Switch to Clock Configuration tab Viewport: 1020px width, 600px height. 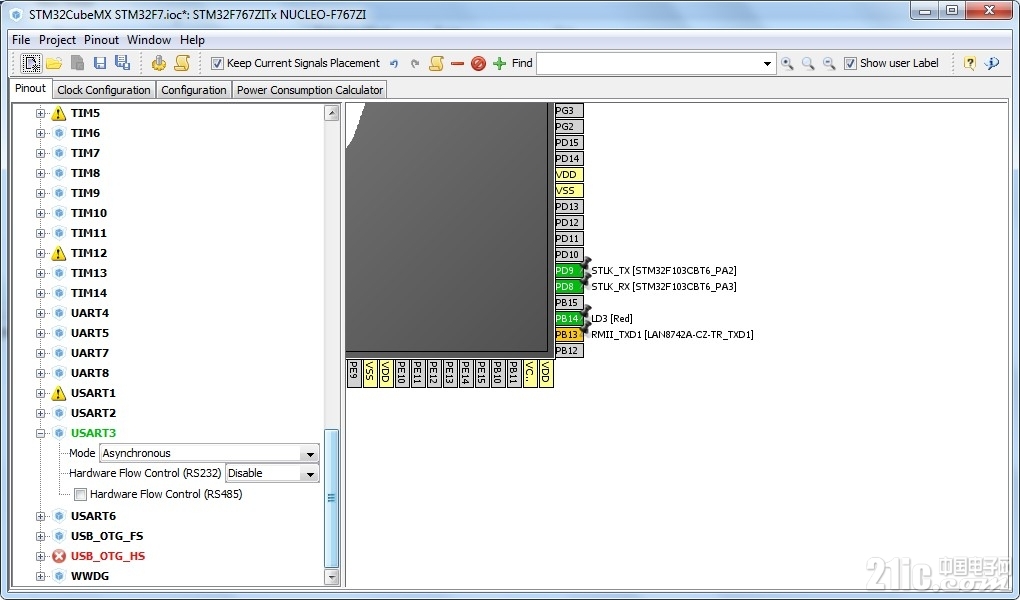point(103,90)
